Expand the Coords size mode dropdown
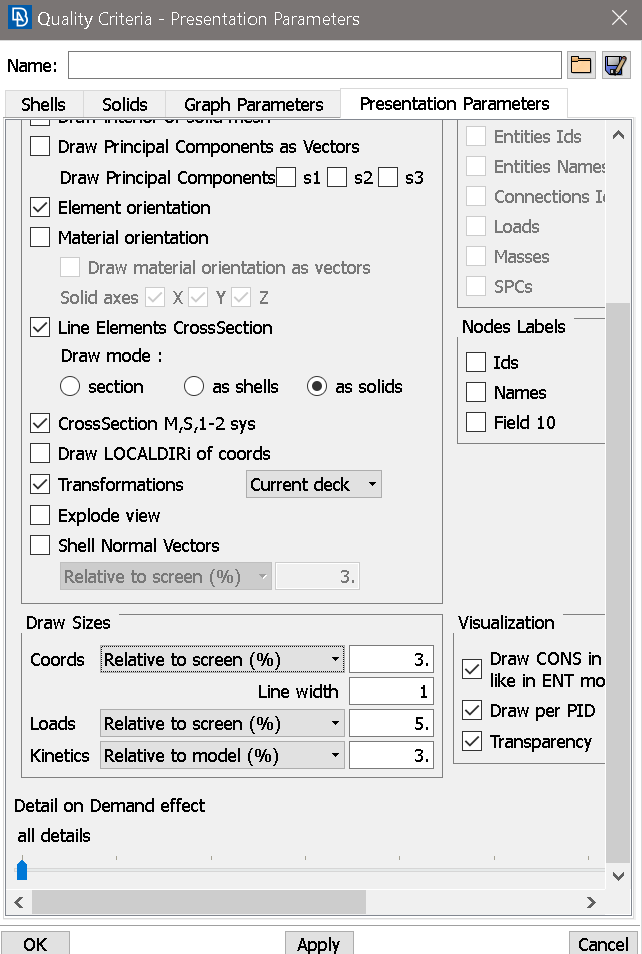The width and height of the screenshot is (642, 954). pos(222,660)
